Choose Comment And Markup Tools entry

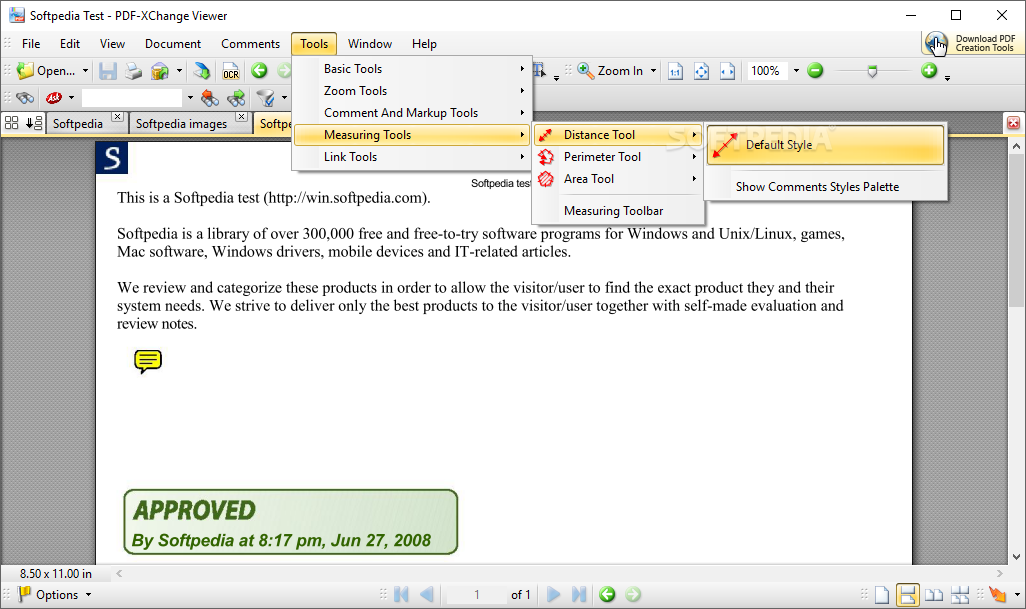[412, 113]
